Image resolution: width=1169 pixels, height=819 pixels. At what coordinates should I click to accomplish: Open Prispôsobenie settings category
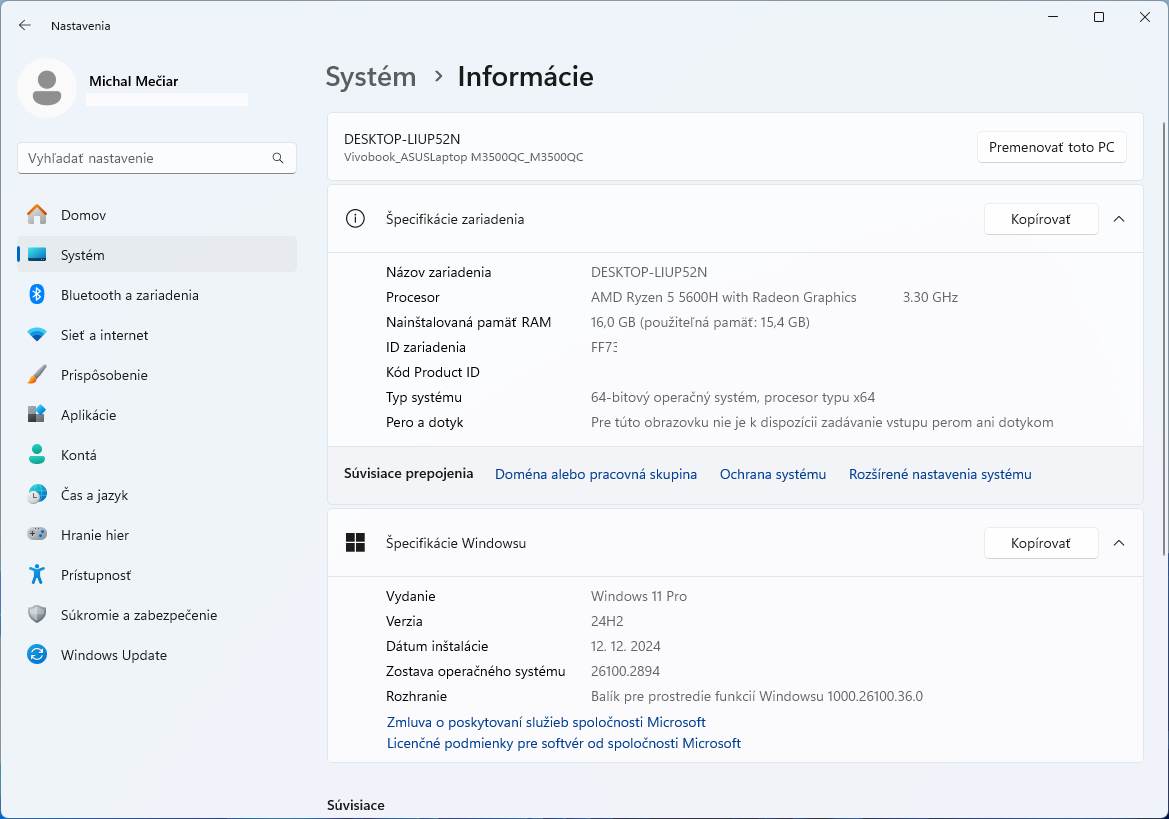tap(157, 375)
